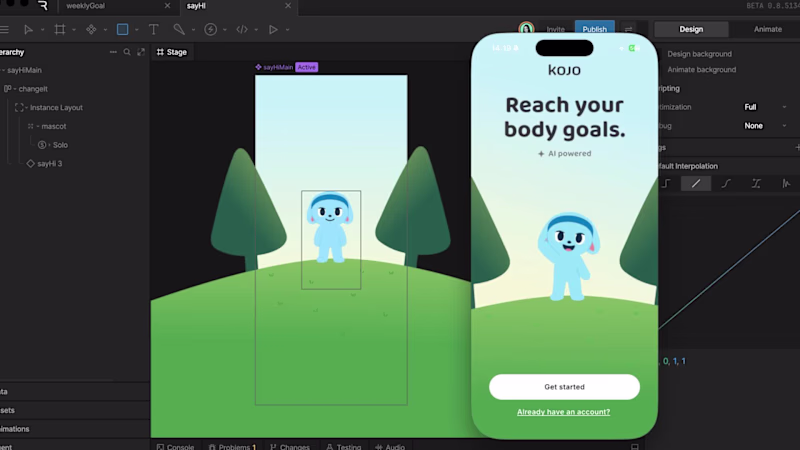
Task: Collapse the Instance Layout tree node
Action: [x=27, y=108]
